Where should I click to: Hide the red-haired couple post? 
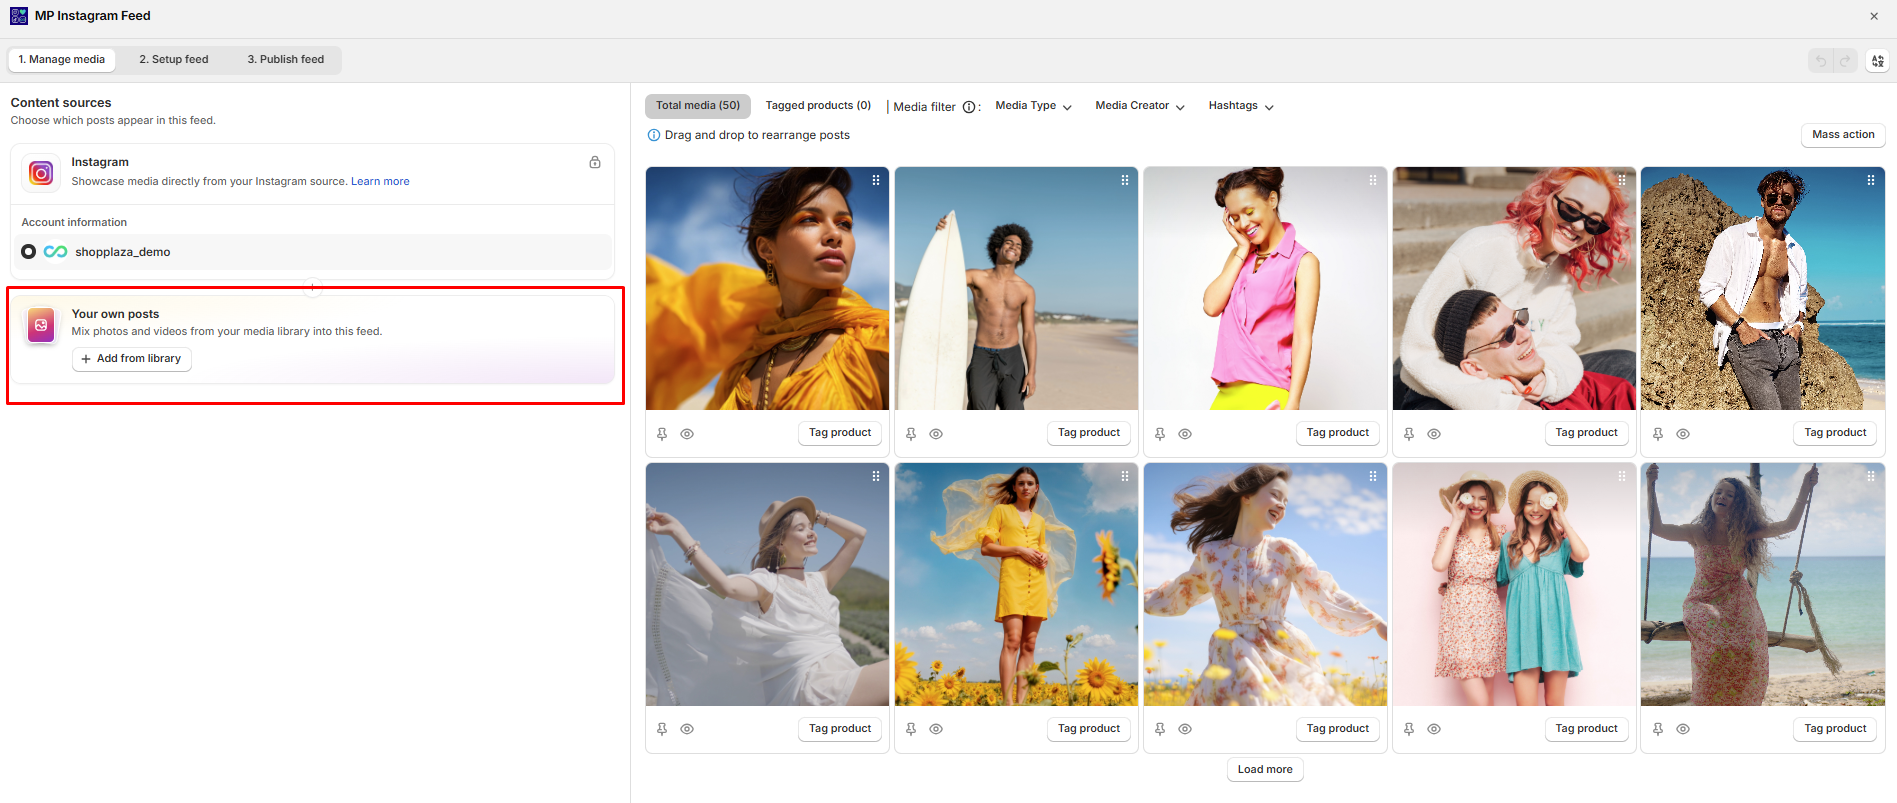tap(1434, 434)
